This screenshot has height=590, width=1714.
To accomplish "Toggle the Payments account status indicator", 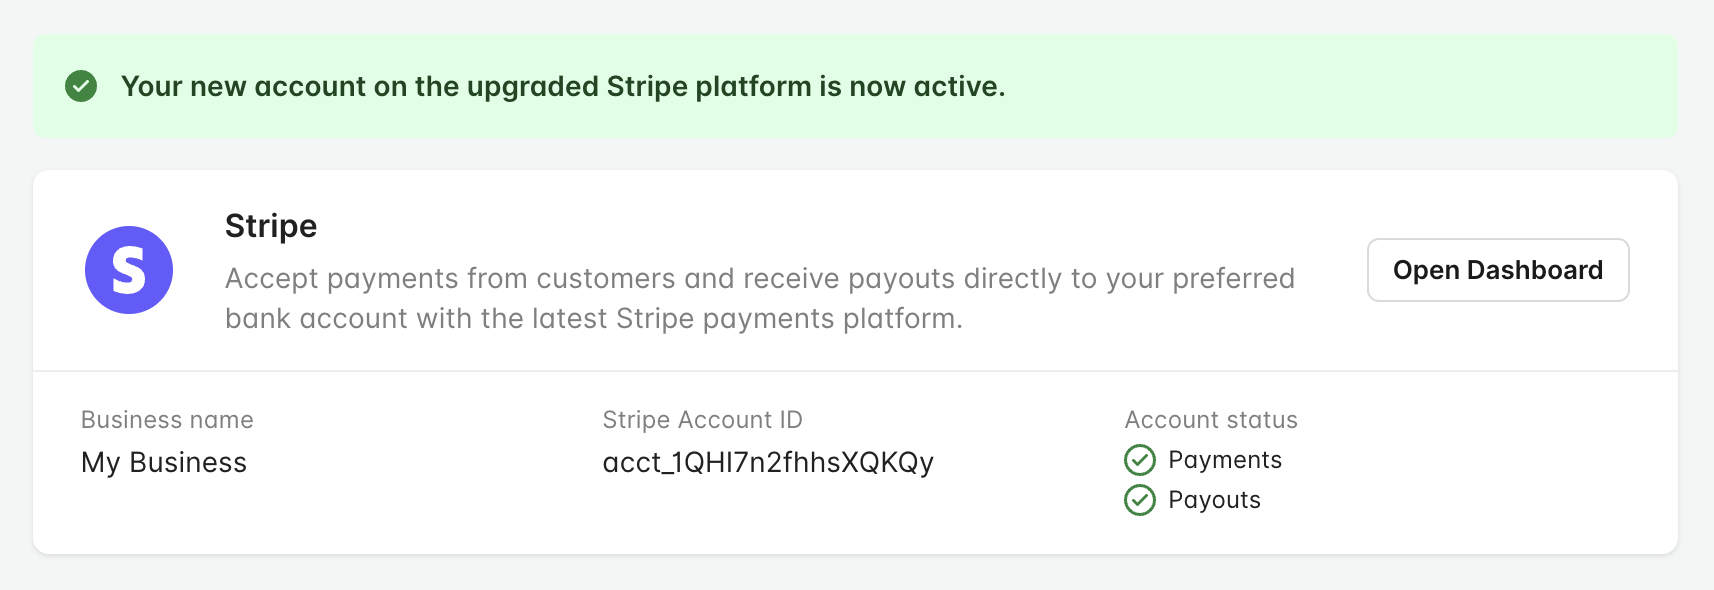I will pos(1139,459).
